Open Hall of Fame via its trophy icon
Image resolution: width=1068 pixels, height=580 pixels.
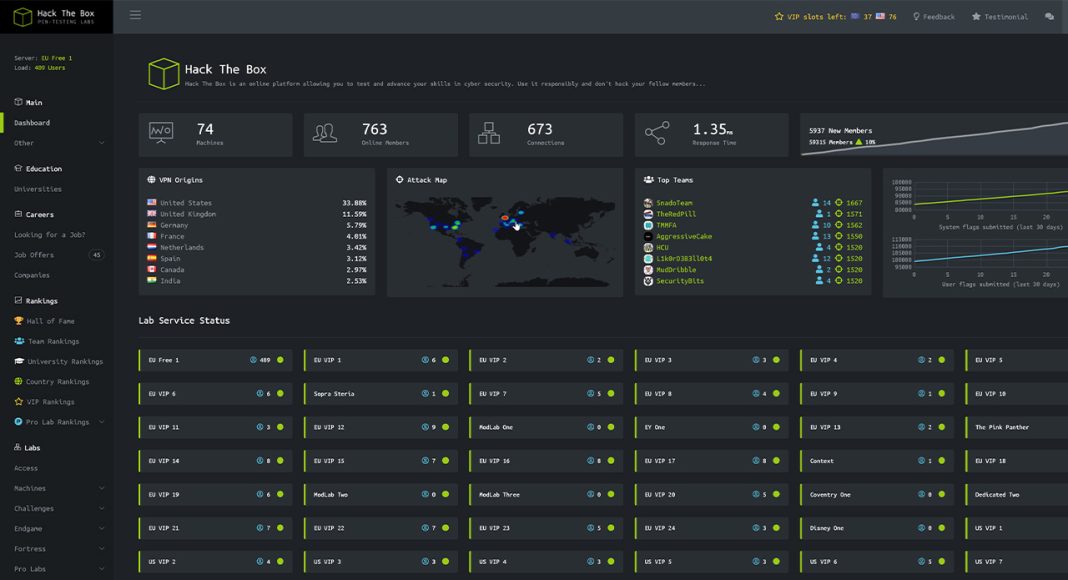click(x=19, y=321)
